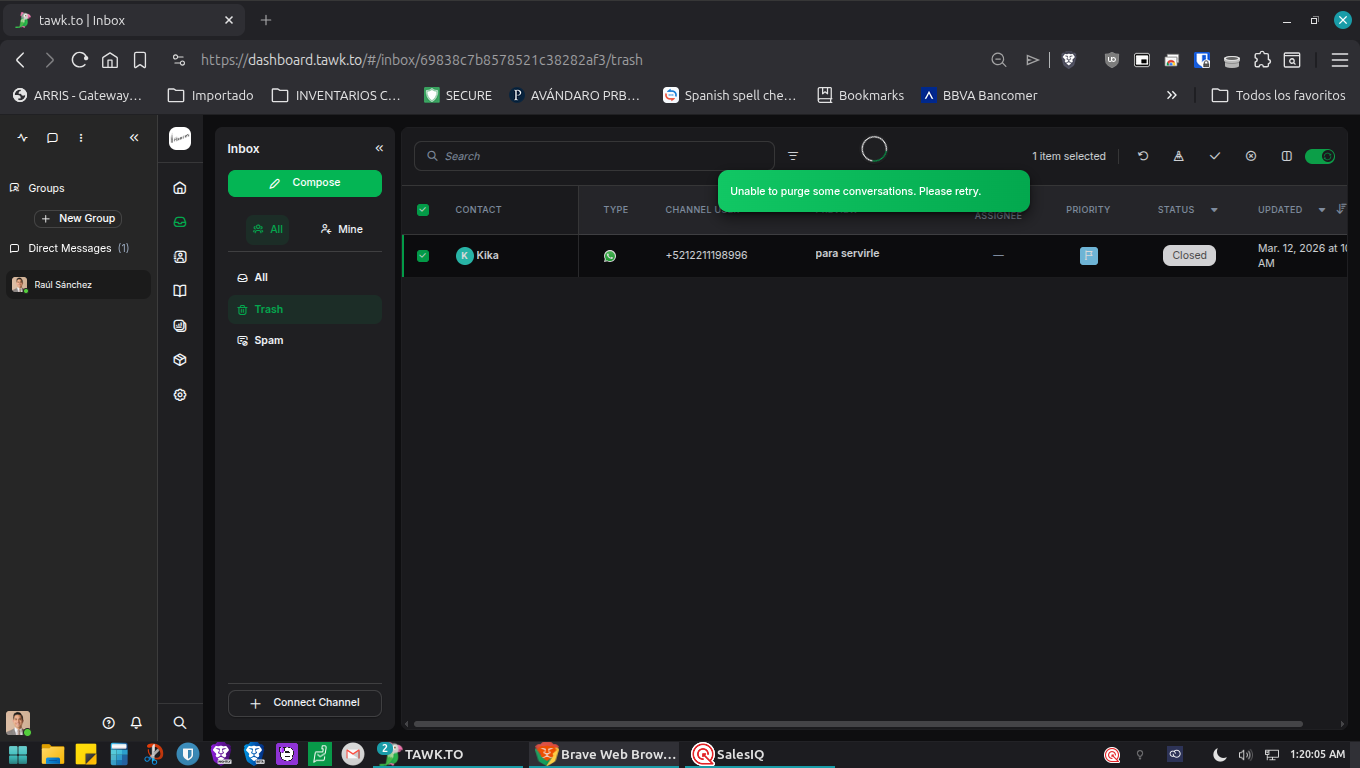The height and width of the screenshot is (768, 1360).
Task: Open the Administration gear icon
Action: (180, 395)
